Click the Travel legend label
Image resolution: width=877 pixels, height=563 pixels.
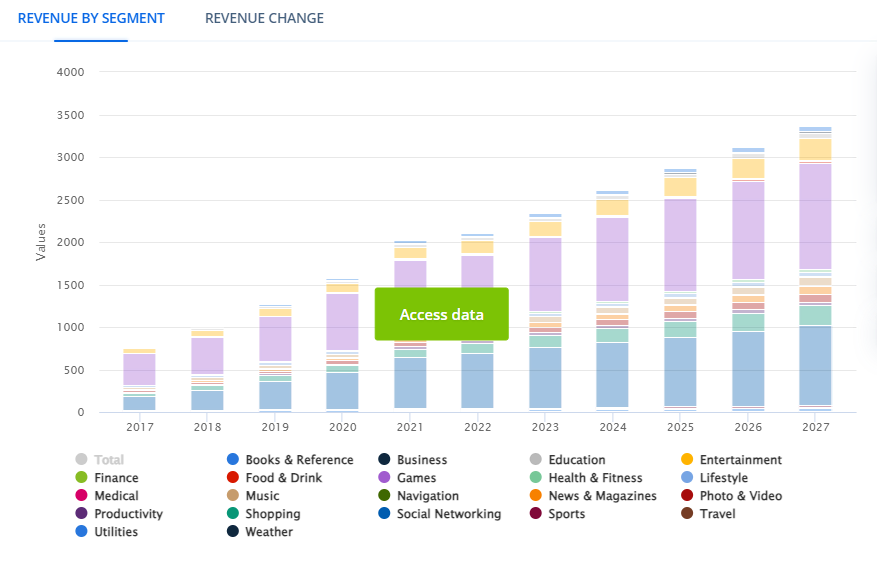[717, 514]
